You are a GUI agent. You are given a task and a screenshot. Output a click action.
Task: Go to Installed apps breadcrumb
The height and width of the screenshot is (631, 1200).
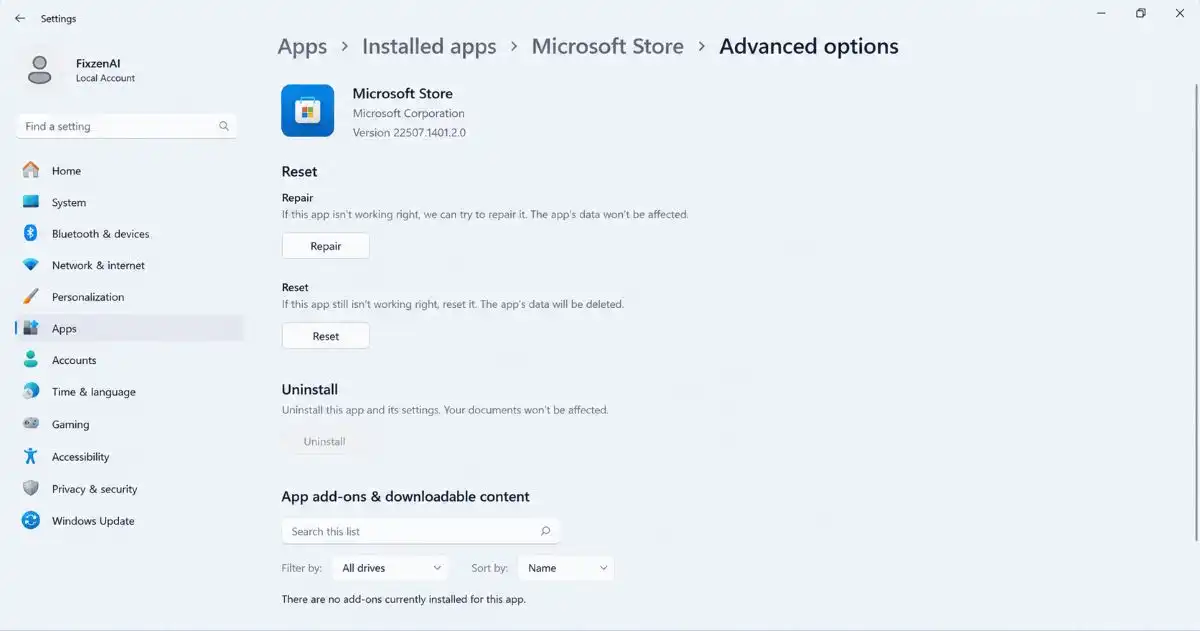[x=429, y=47]
